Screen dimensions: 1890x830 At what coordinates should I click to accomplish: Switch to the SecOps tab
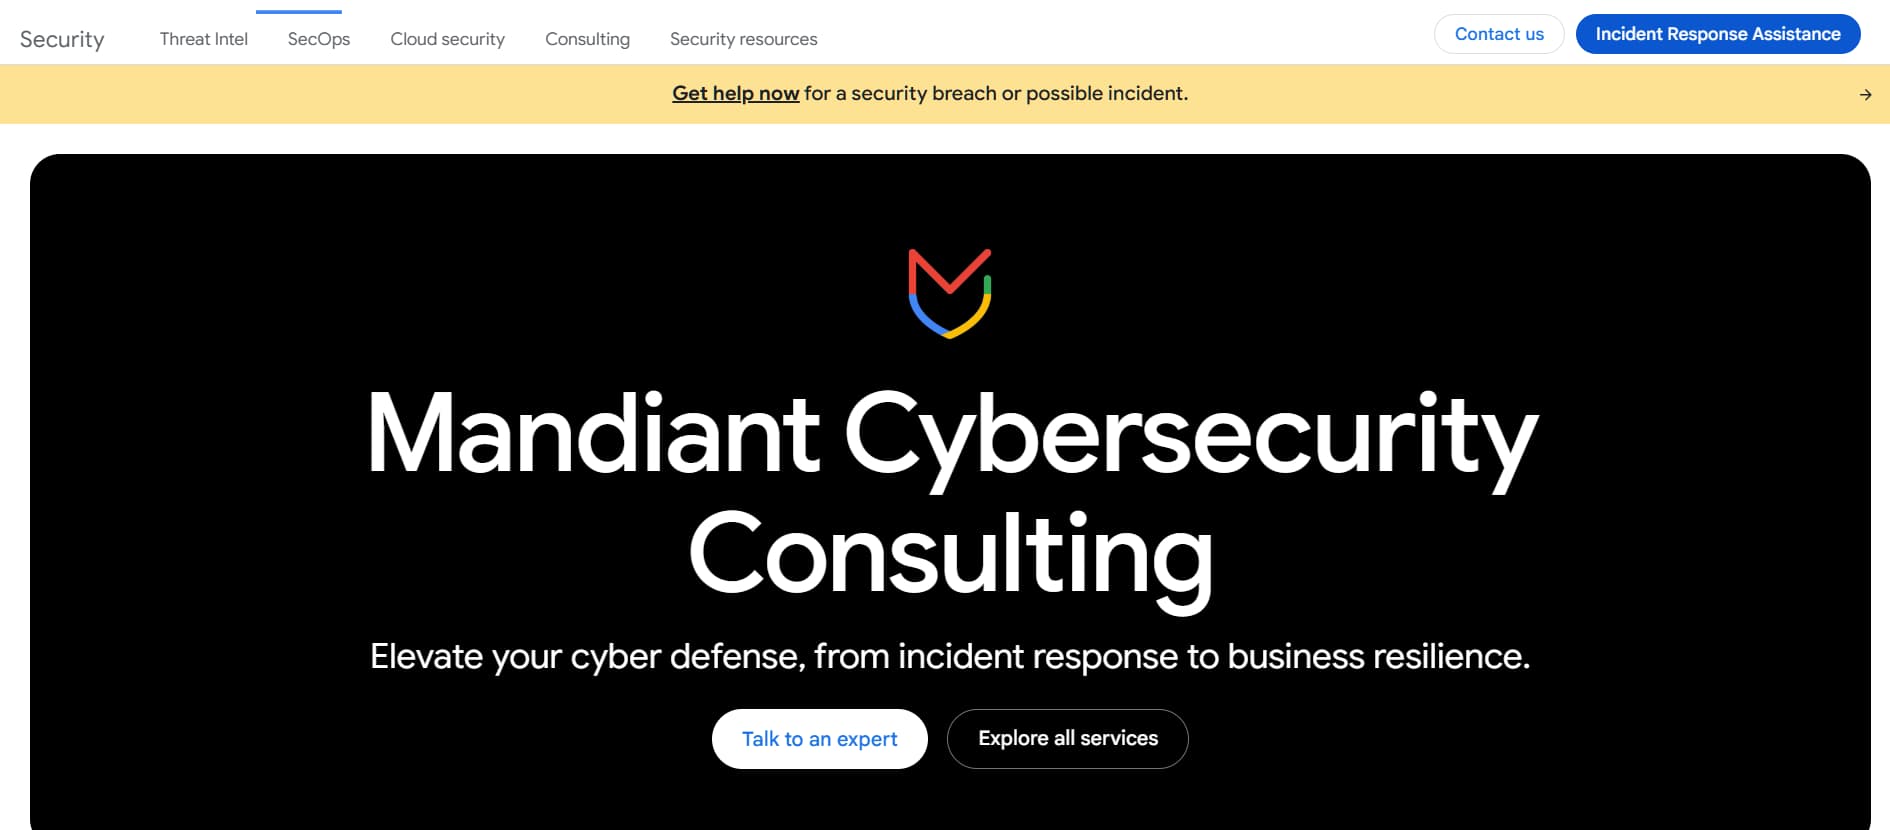pyautogui.click(x=317, y=38)
